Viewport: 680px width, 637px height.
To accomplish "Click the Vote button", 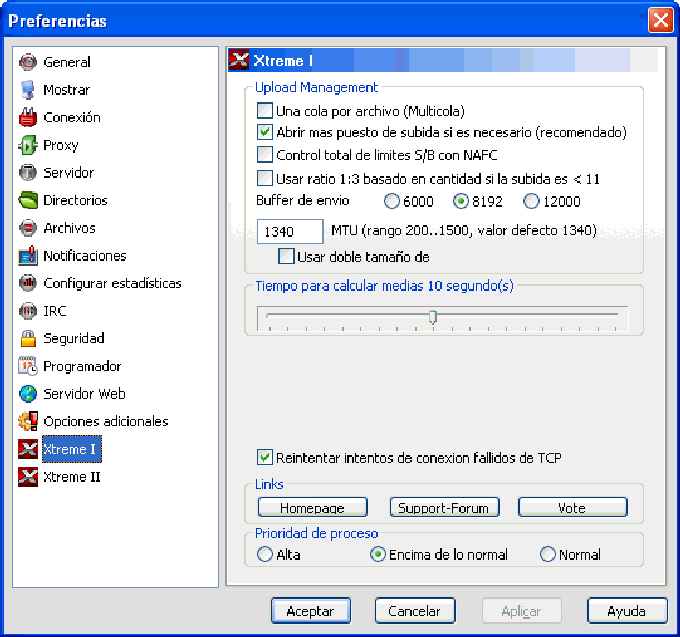I will pos(572,507).
